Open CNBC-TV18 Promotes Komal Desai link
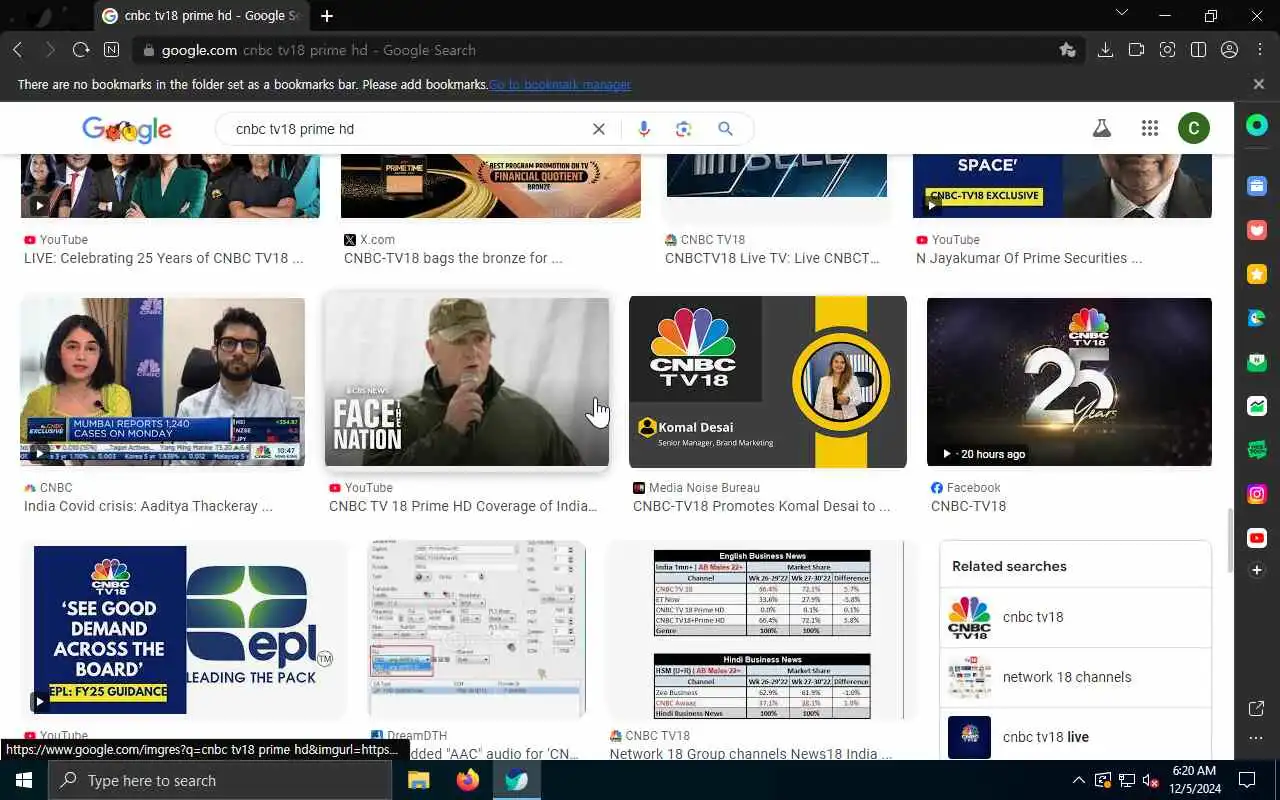Image resolution: width=1280 pixels, height=800 pixels. click(x=761, y=506)
